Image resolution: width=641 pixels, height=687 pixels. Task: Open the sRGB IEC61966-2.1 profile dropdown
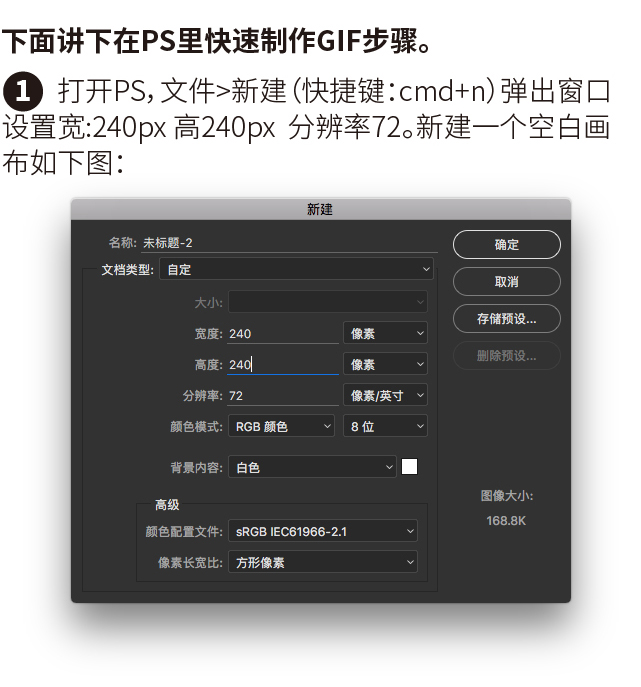(322, 531)
